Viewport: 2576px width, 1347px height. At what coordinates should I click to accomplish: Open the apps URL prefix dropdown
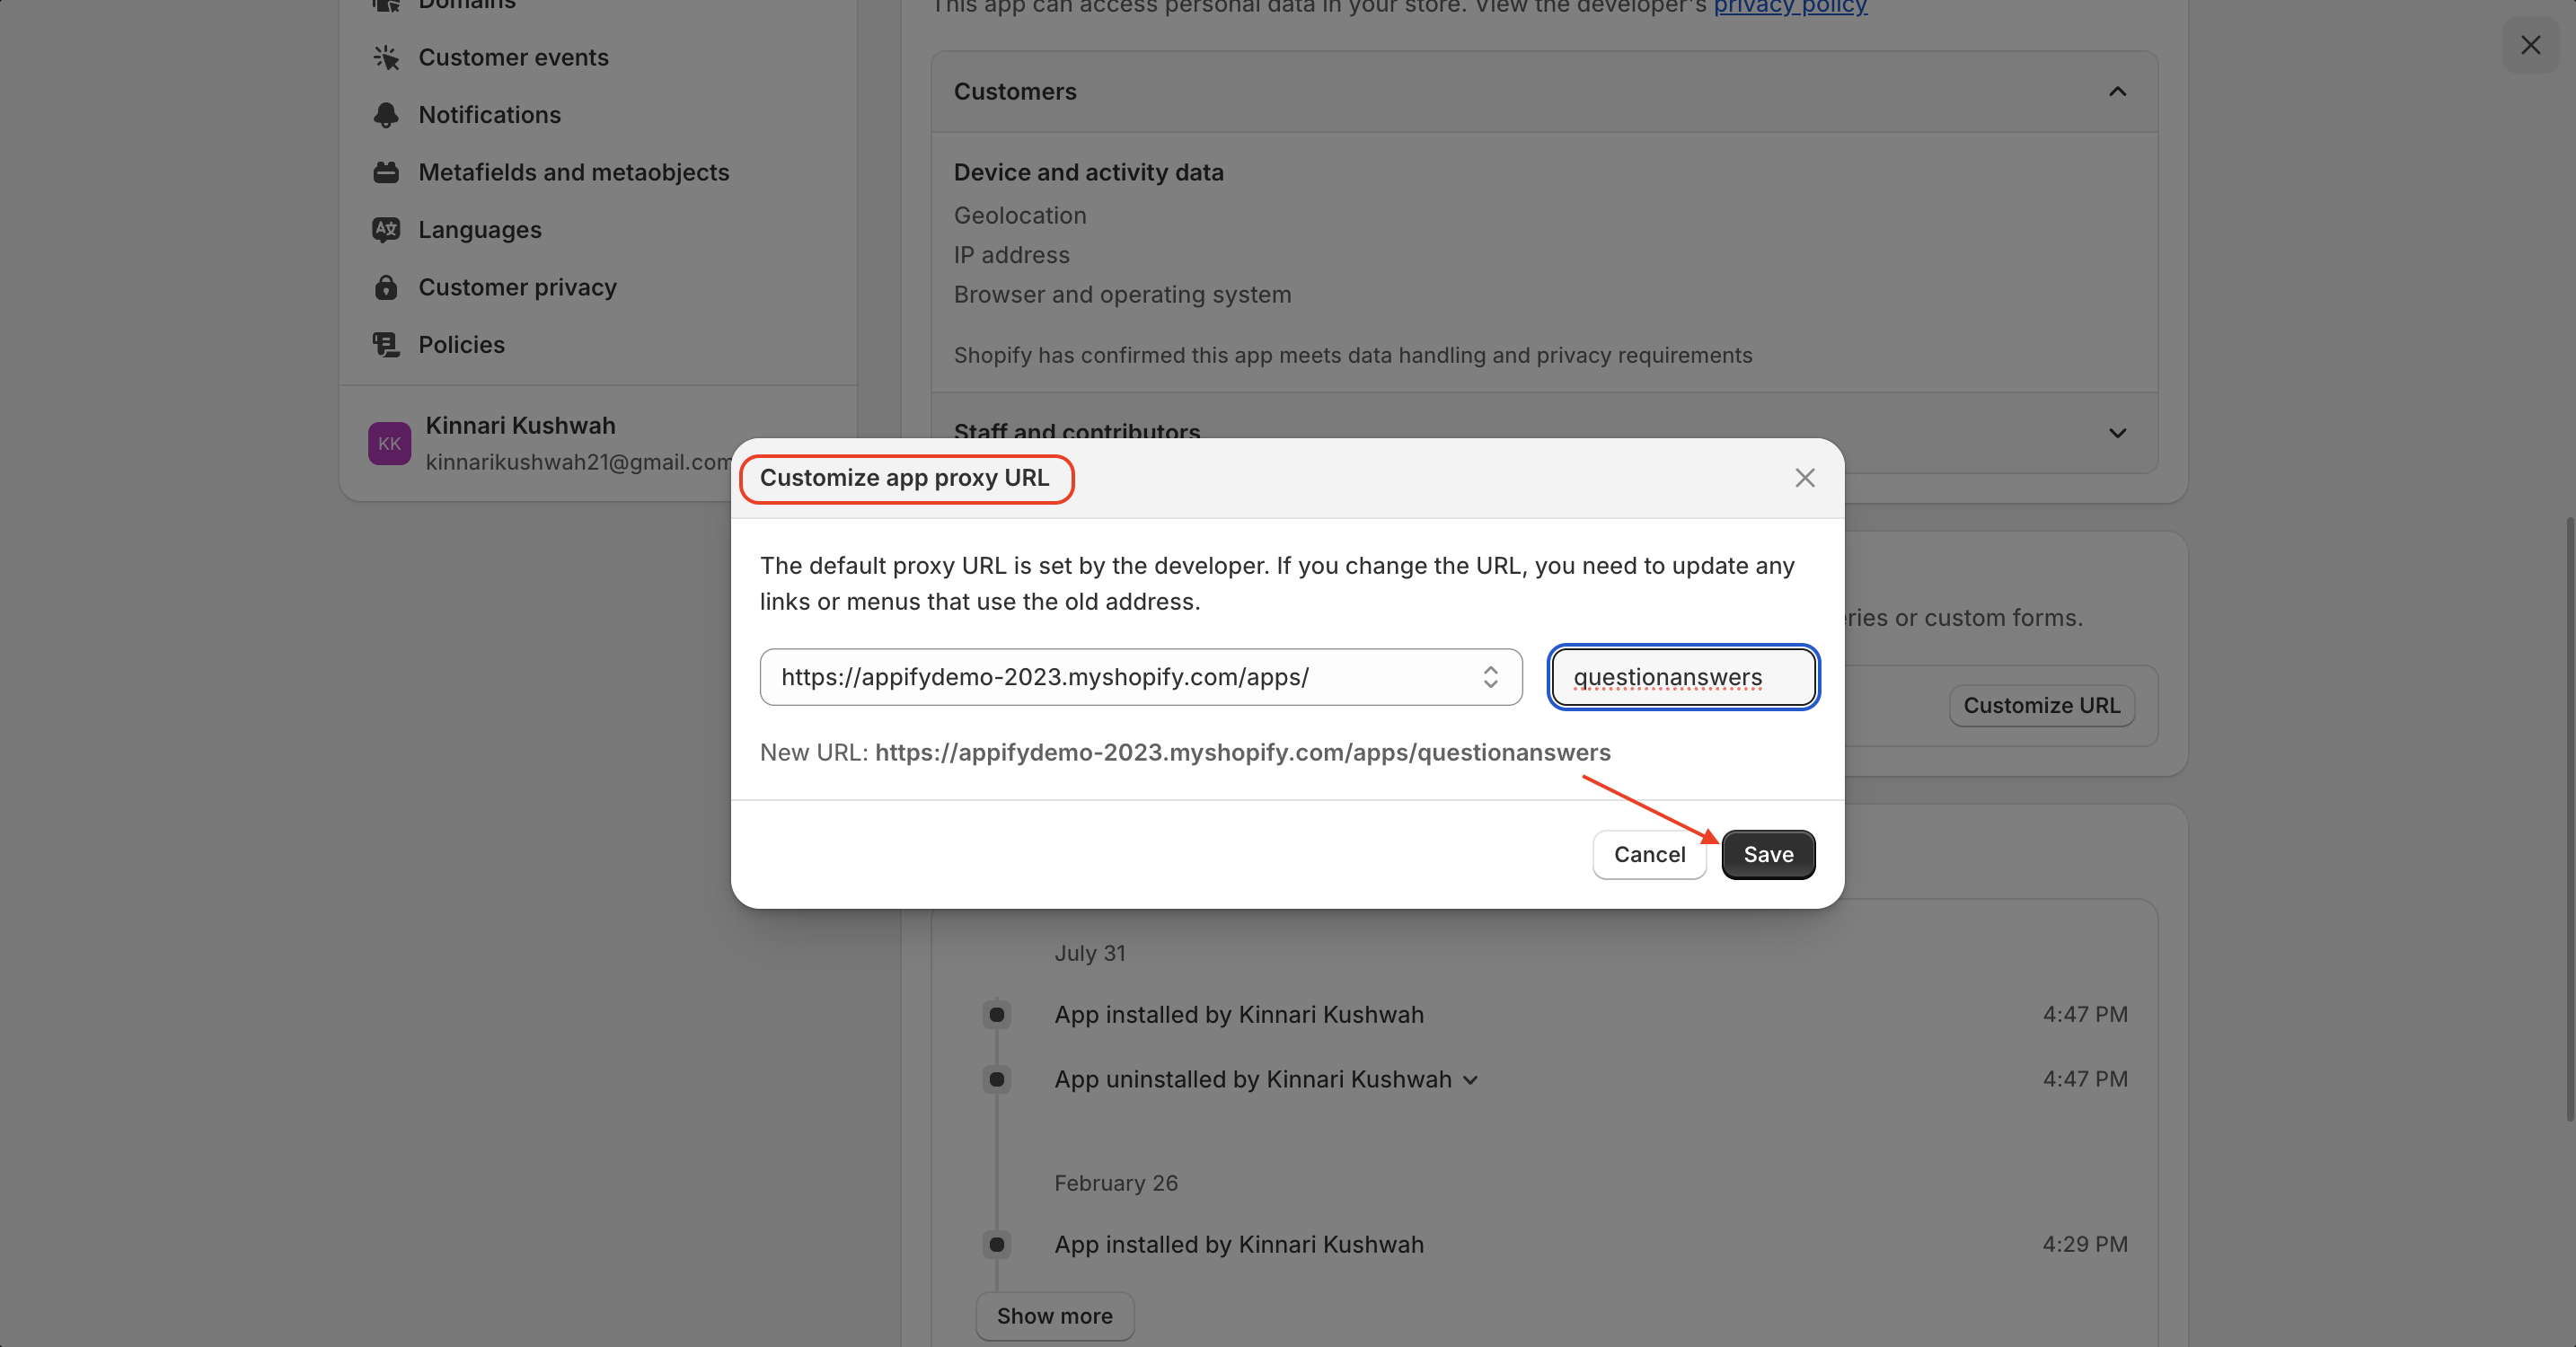1140,677
